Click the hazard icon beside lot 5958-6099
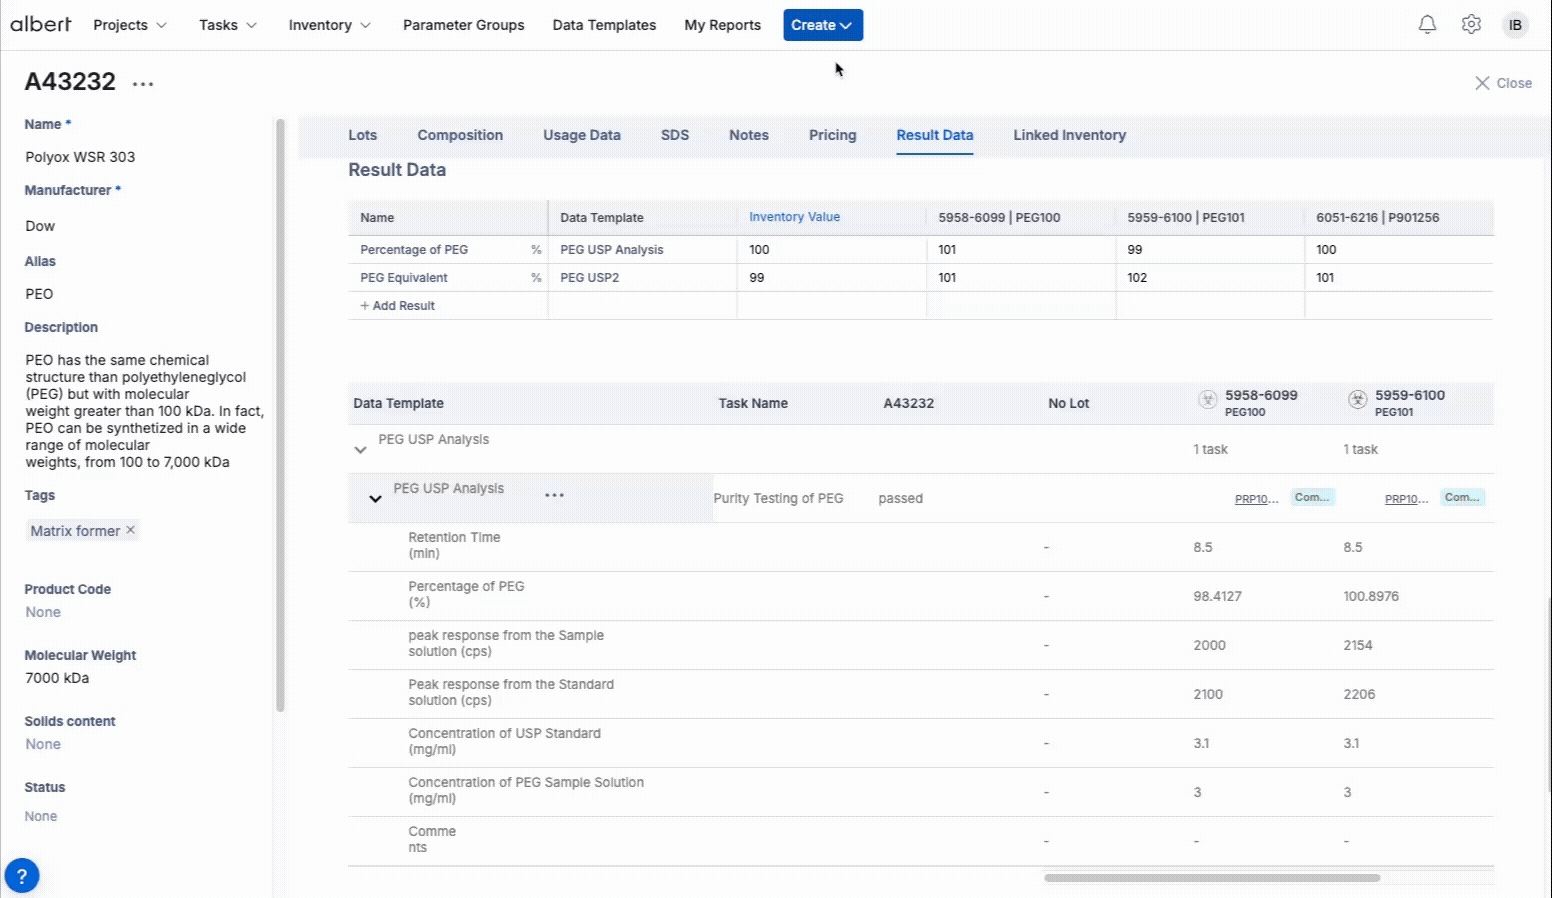Image resolution: width=1552 pixels, height=898 pixels. tap(1207, 399)
